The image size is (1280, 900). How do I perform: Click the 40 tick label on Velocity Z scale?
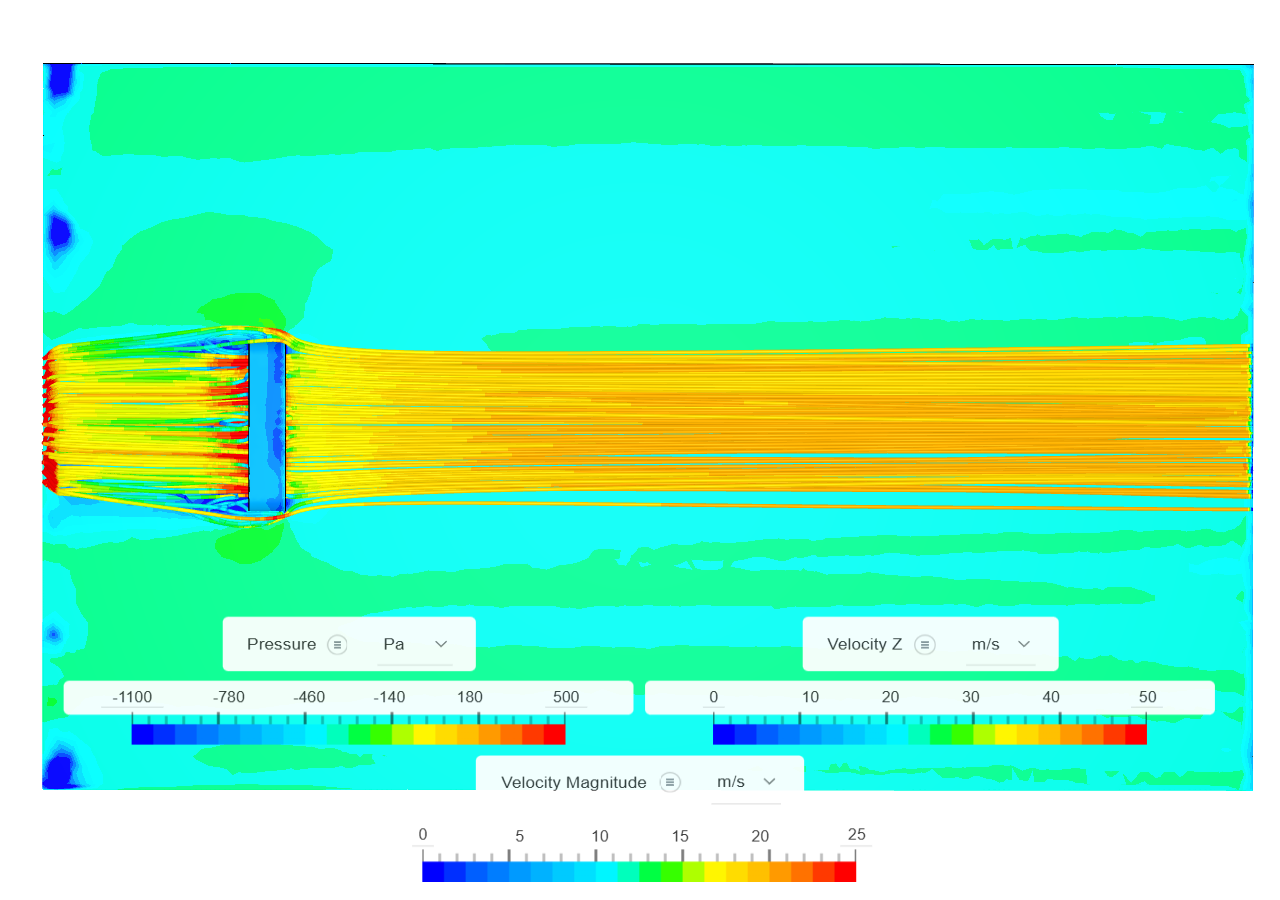tap(1051, 697)
